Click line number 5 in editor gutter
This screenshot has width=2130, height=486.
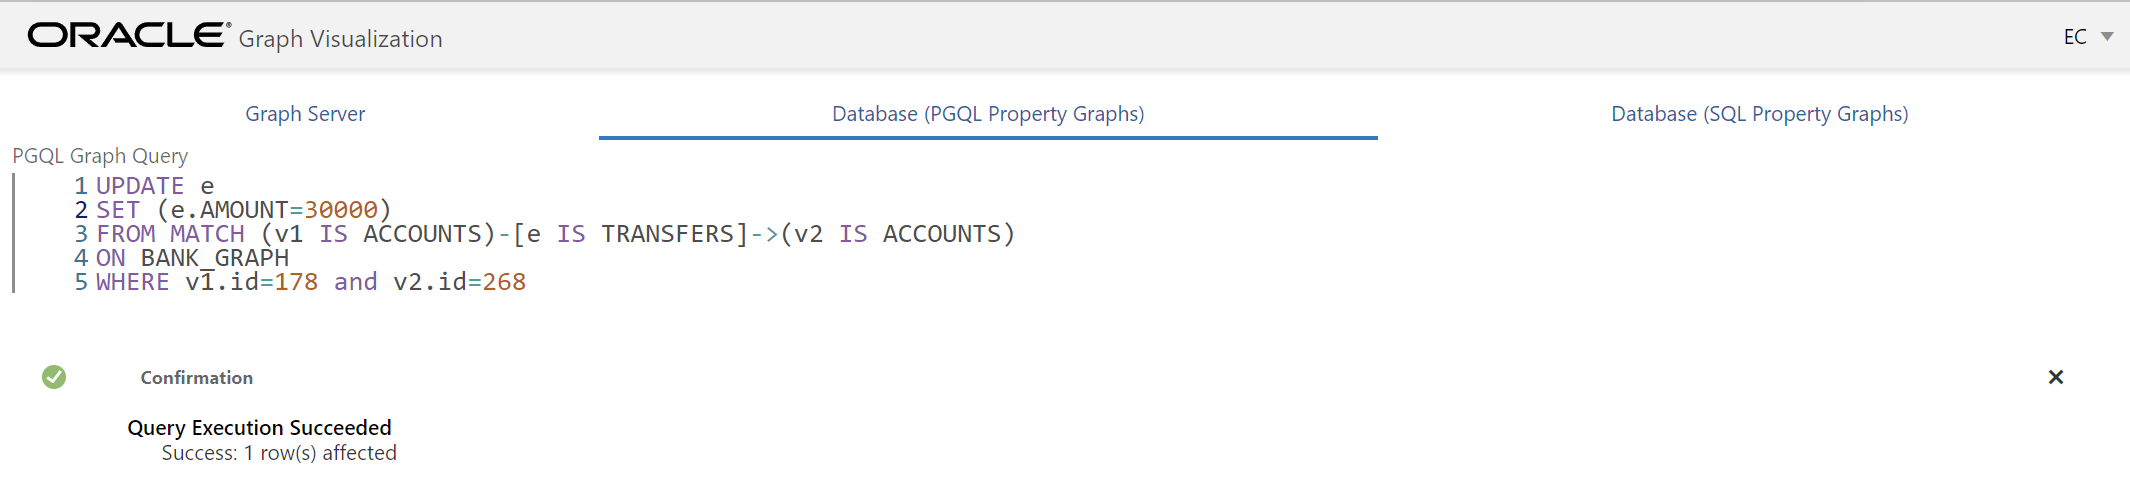(81, 282)
